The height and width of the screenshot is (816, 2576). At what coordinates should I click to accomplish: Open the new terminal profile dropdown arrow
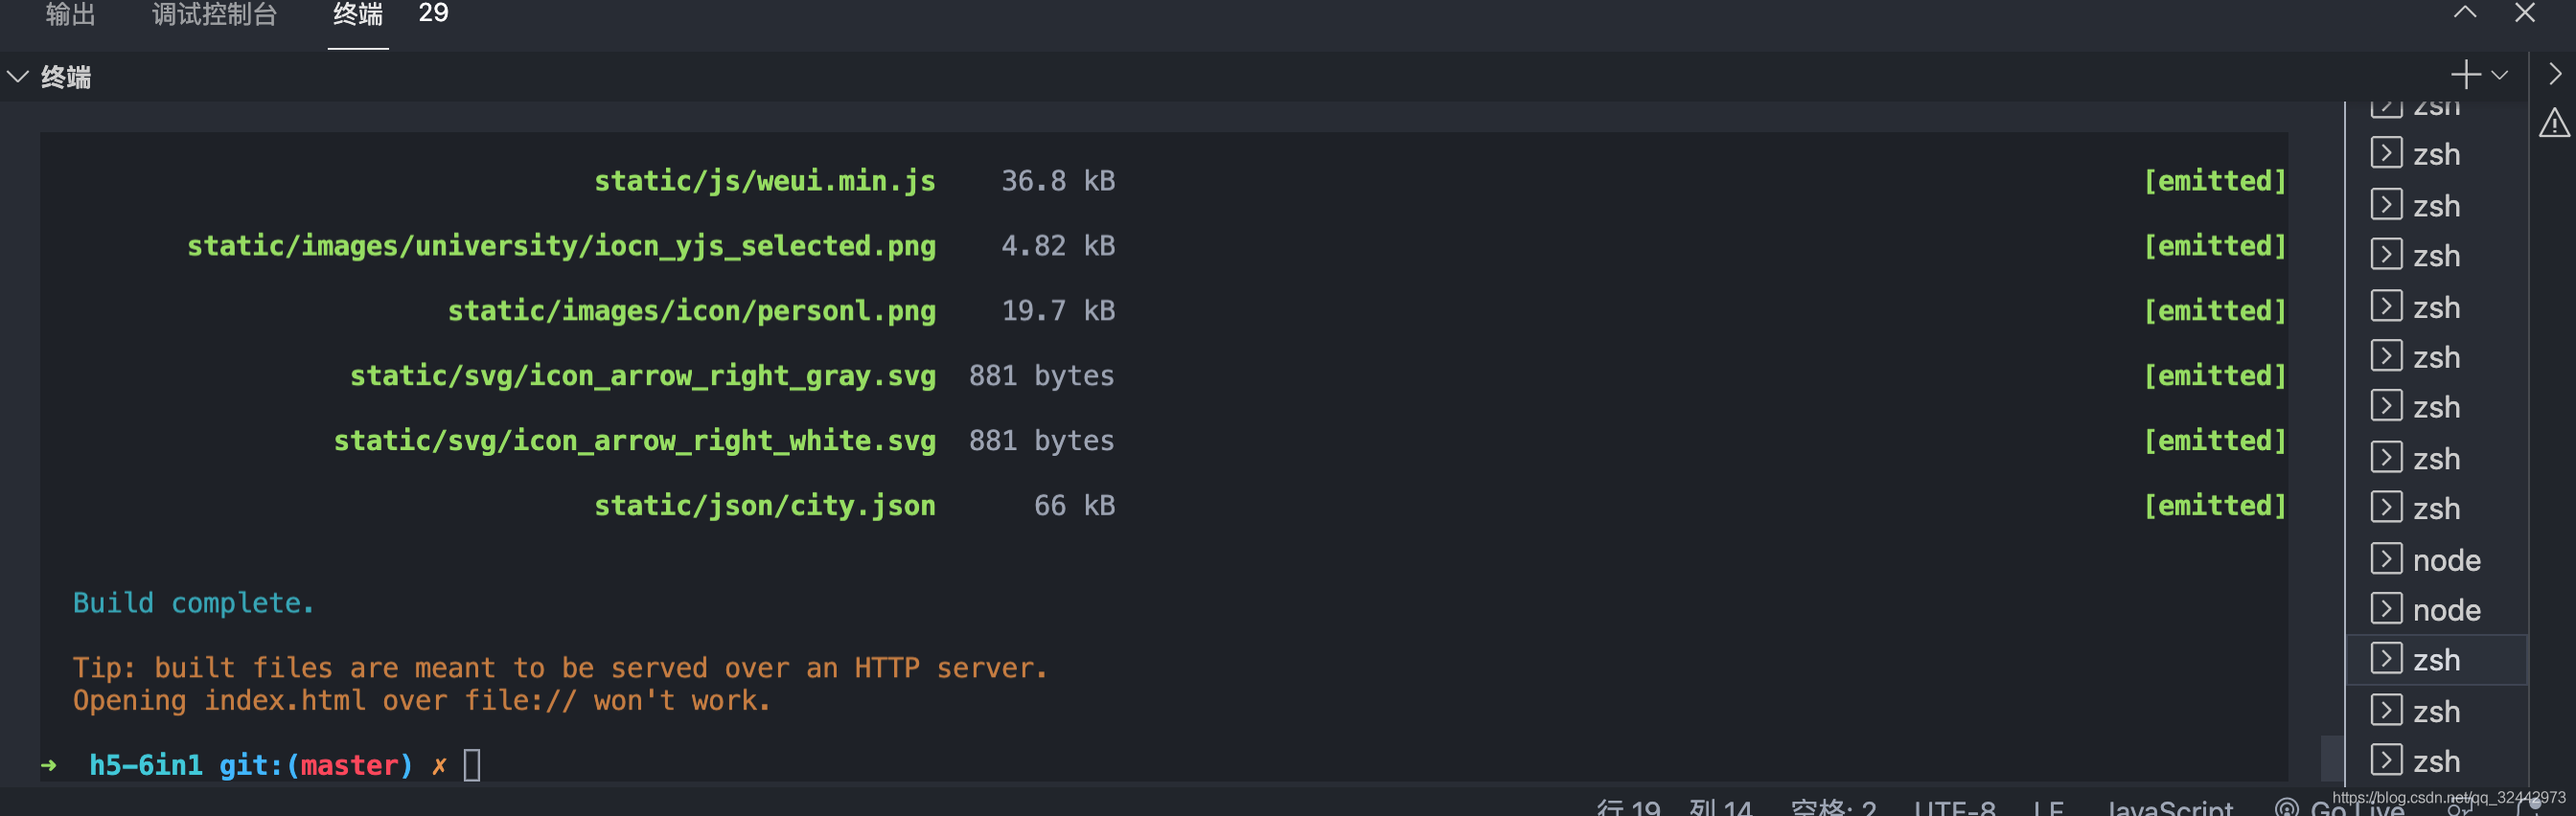tap(2500, 75)
